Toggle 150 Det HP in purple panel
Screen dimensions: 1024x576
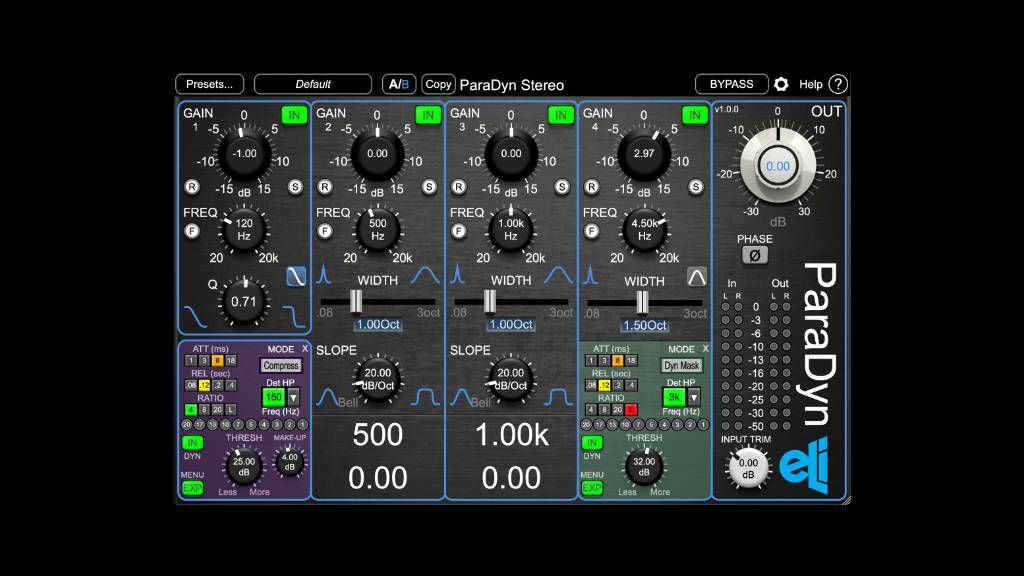(274, 396)
